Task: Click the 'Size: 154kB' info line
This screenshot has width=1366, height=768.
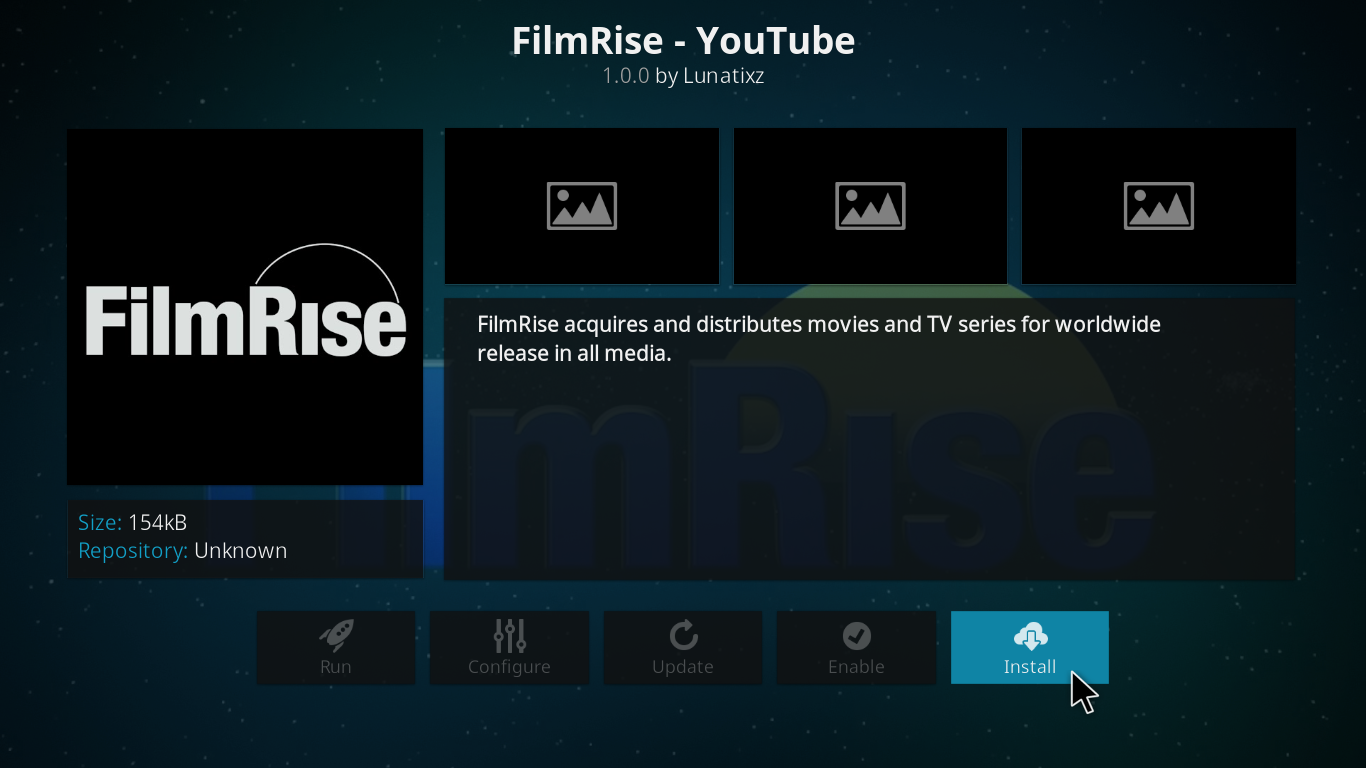Action: click(133, 522)
